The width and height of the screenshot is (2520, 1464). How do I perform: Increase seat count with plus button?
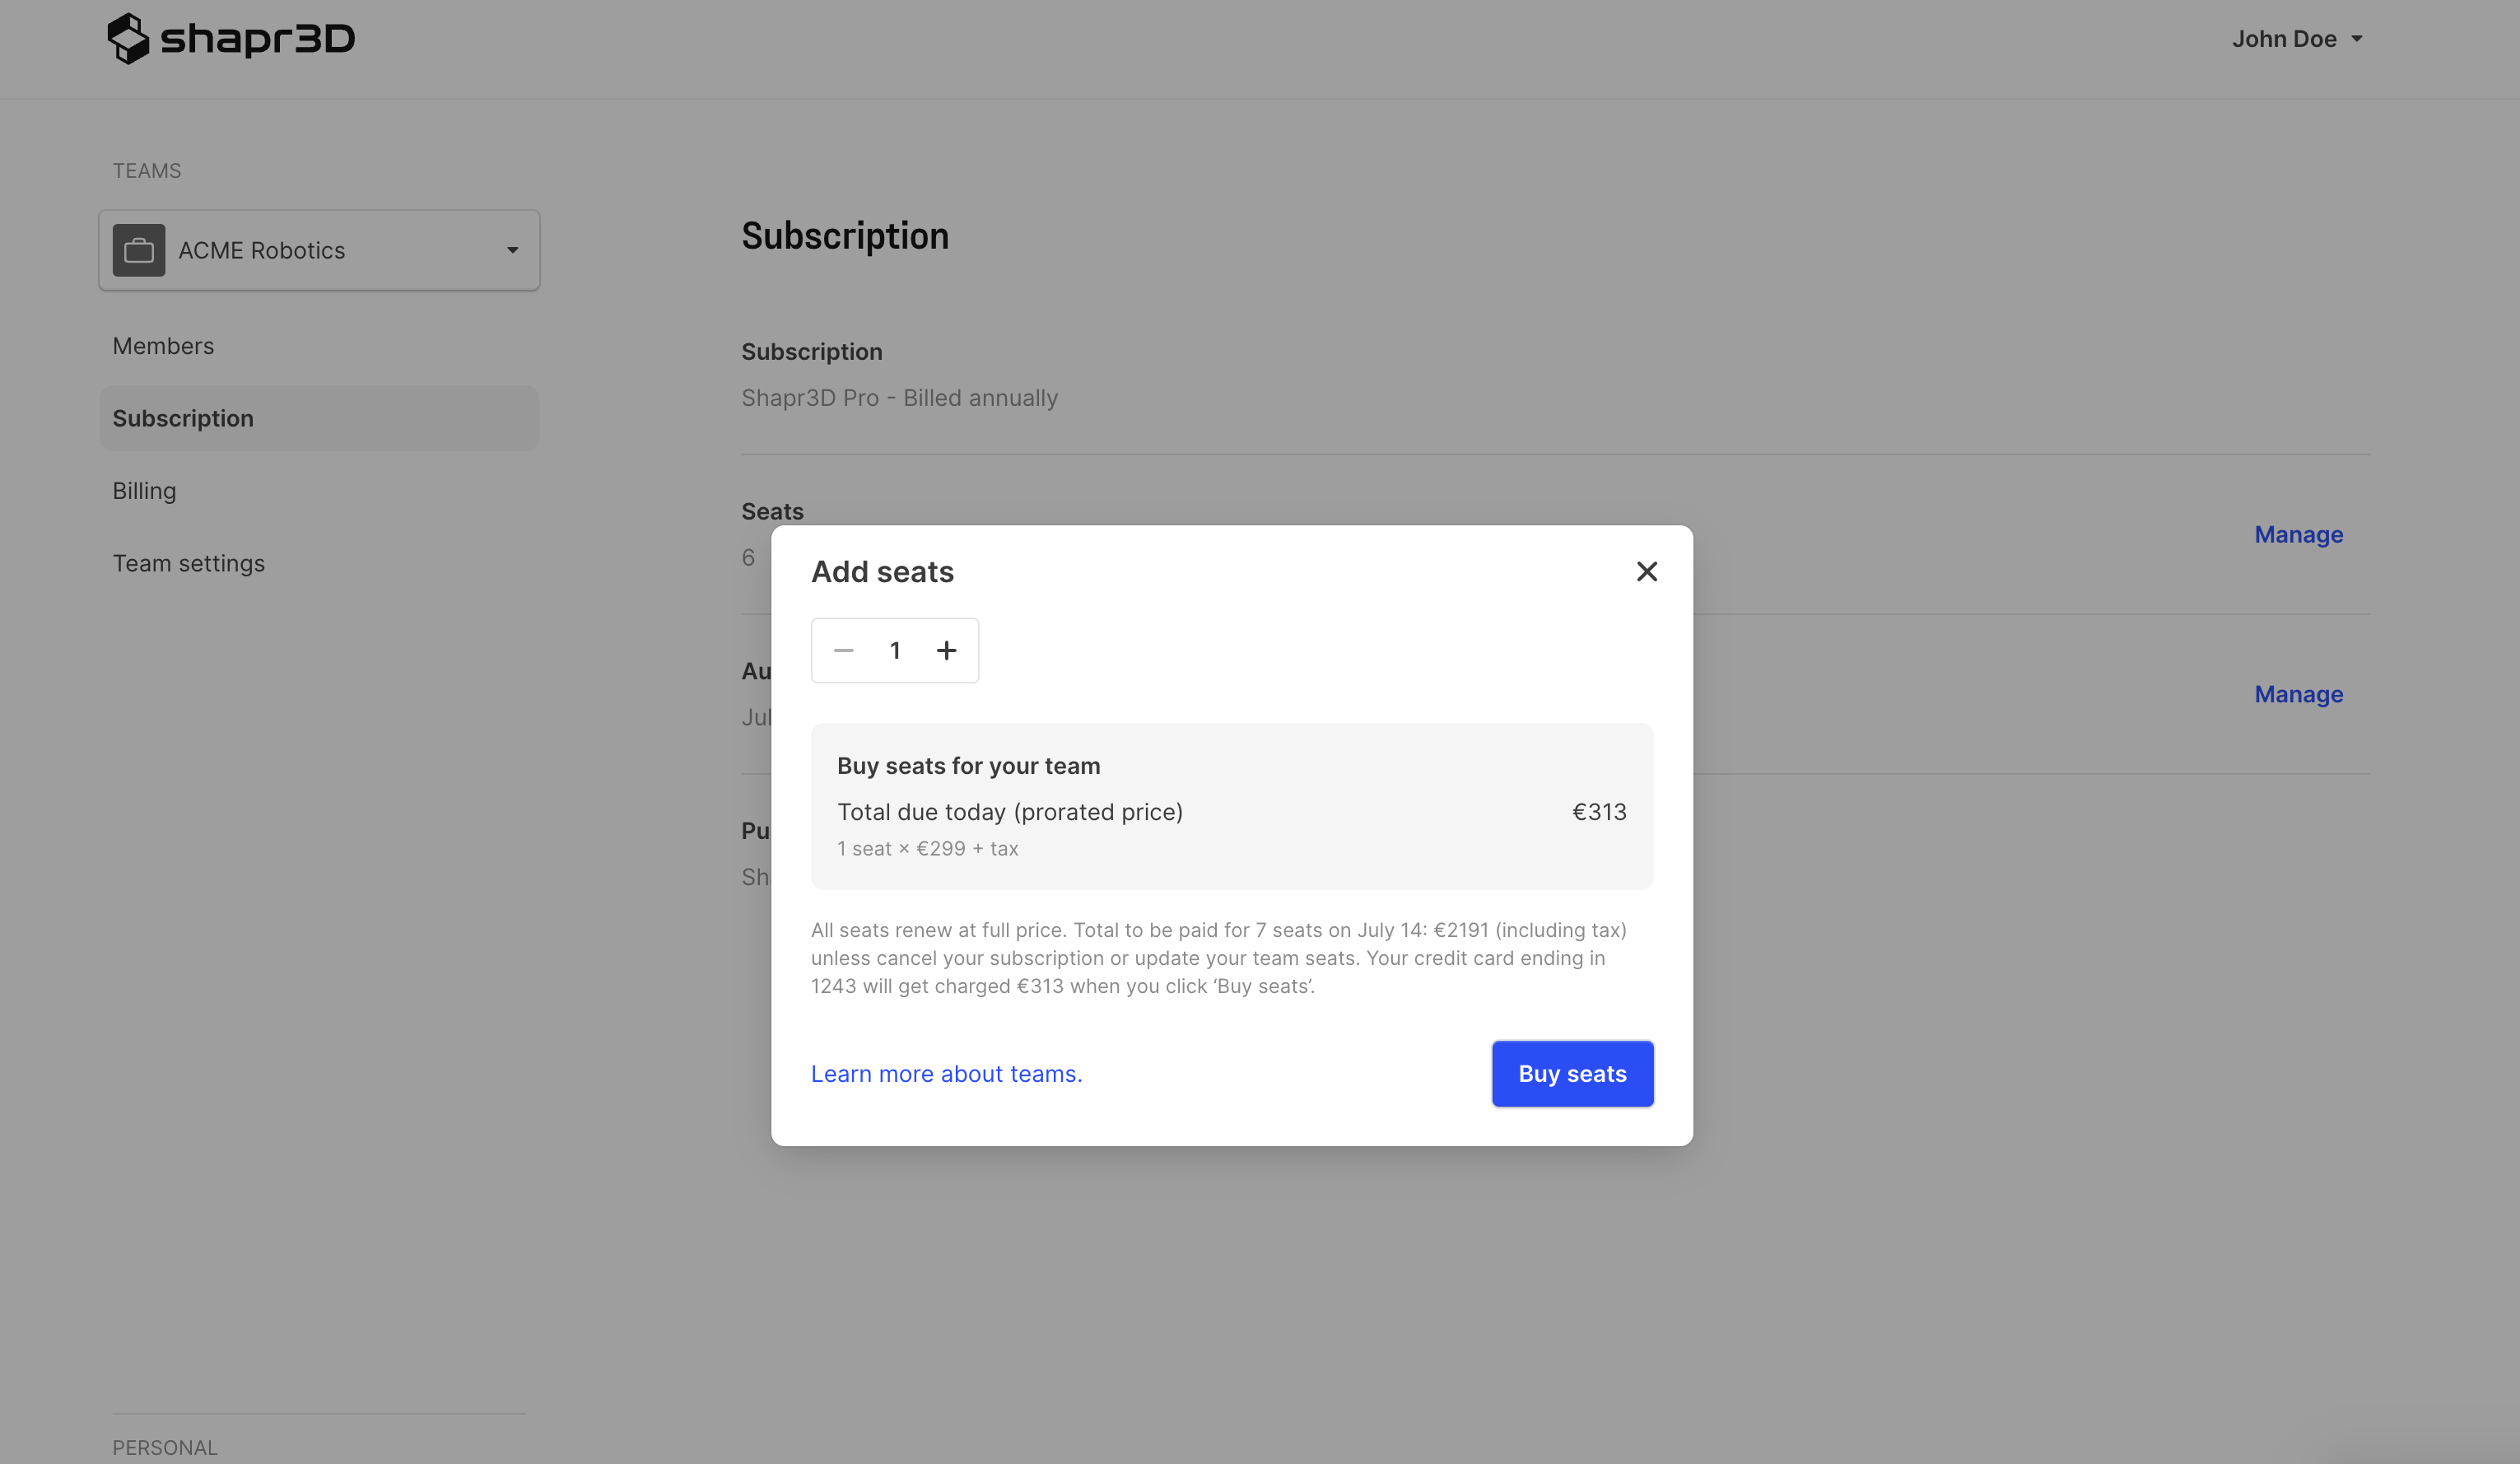[x=946, y=651]
